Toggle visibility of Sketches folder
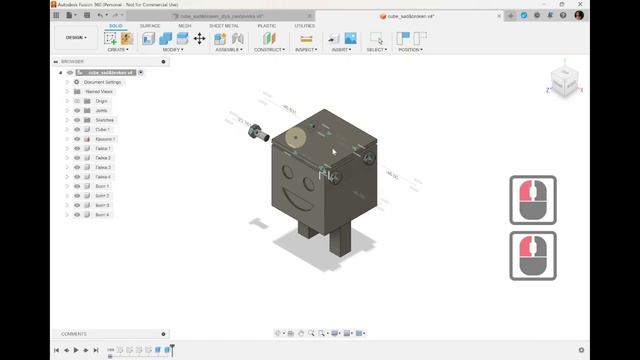 pos(77,120)
